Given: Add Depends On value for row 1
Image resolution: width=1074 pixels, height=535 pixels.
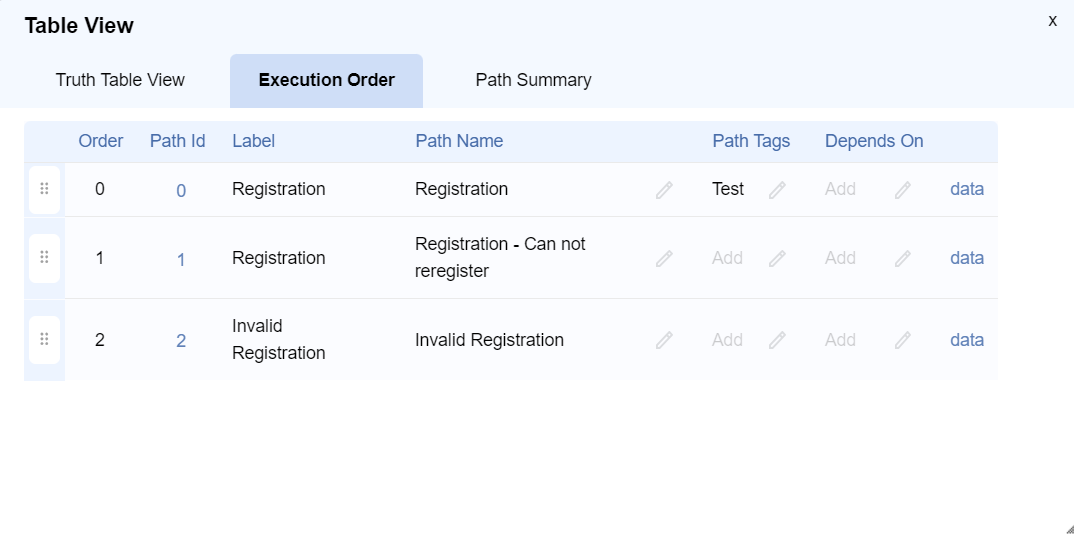Looking at the screenshot, I should 840,258.
